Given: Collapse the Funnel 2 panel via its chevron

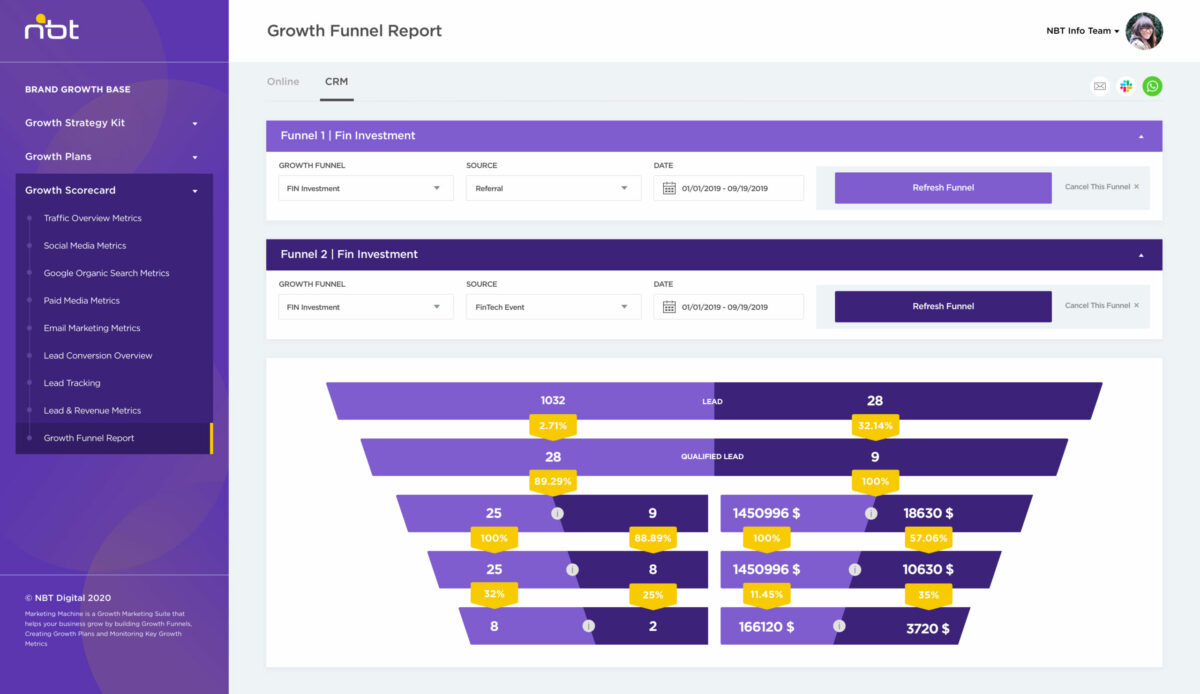Looking at the screenshot, I should (x=1140, y=254).
